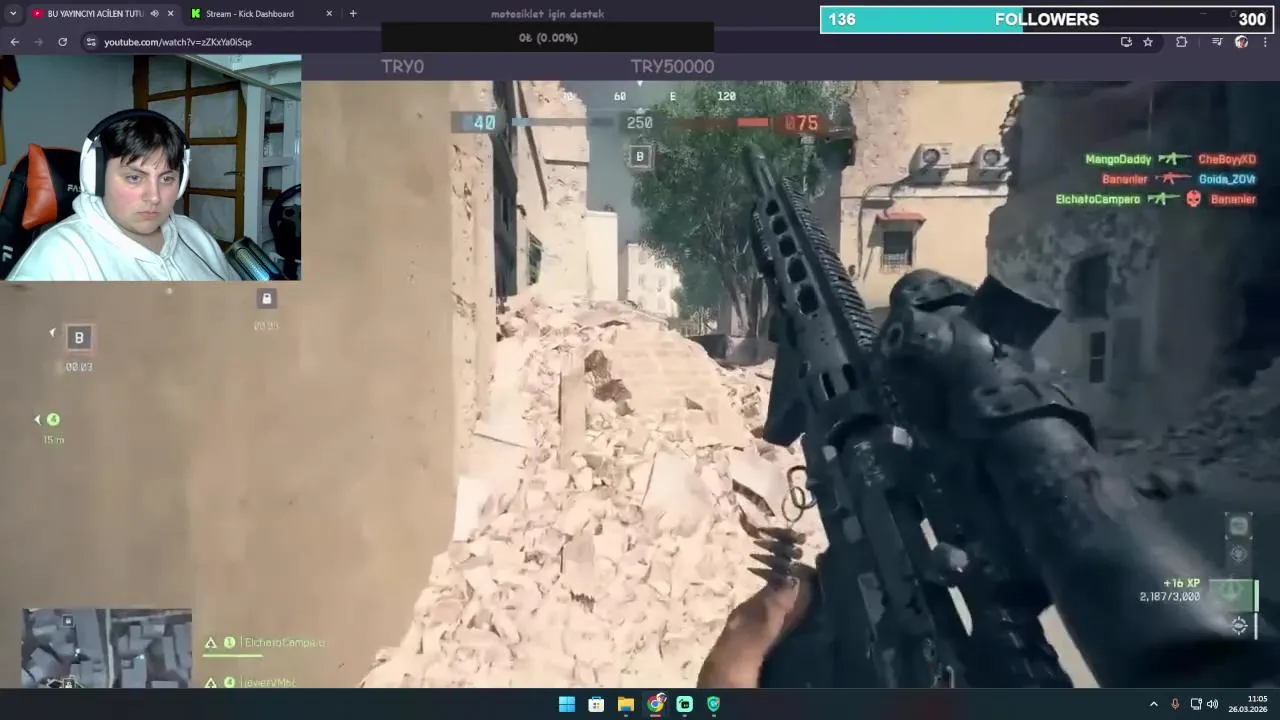Close the YouTube browser tab
This screenshot has width=1280, height=720.
click(x=170, y=14)
